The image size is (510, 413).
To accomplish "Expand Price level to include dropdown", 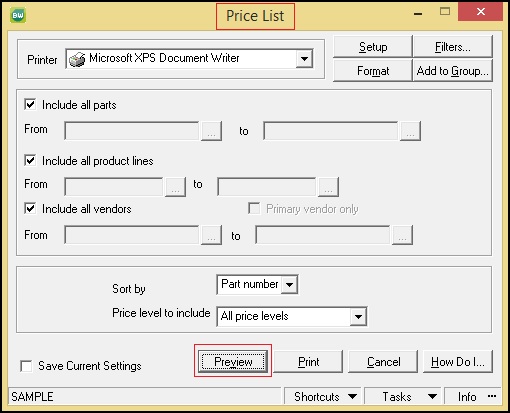I will point(358,316).
